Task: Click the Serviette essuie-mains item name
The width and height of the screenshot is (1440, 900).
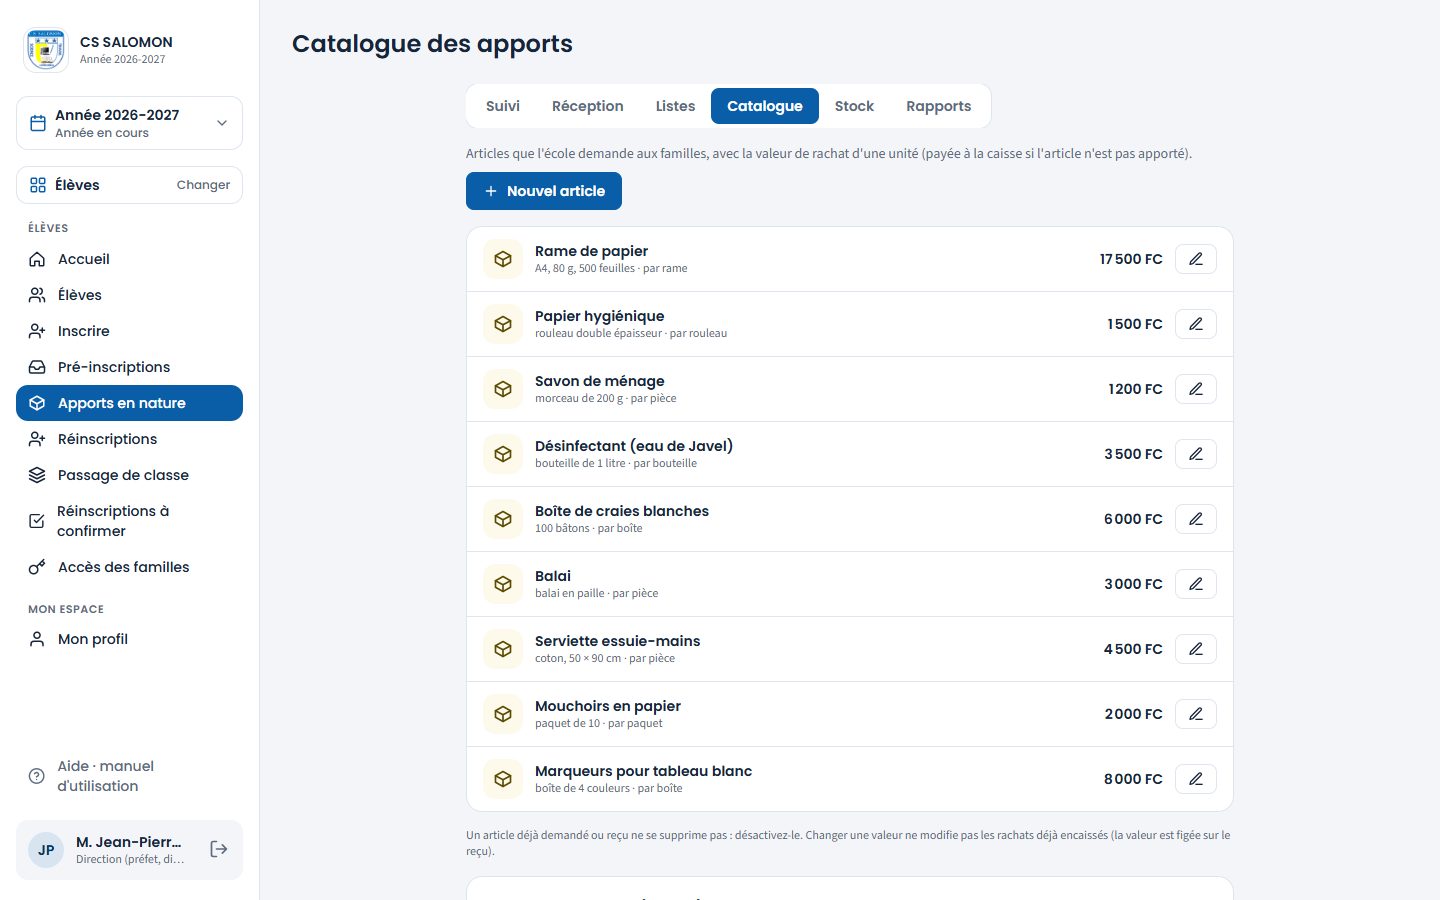Action: pyautogui.click(x=617, y=641)
